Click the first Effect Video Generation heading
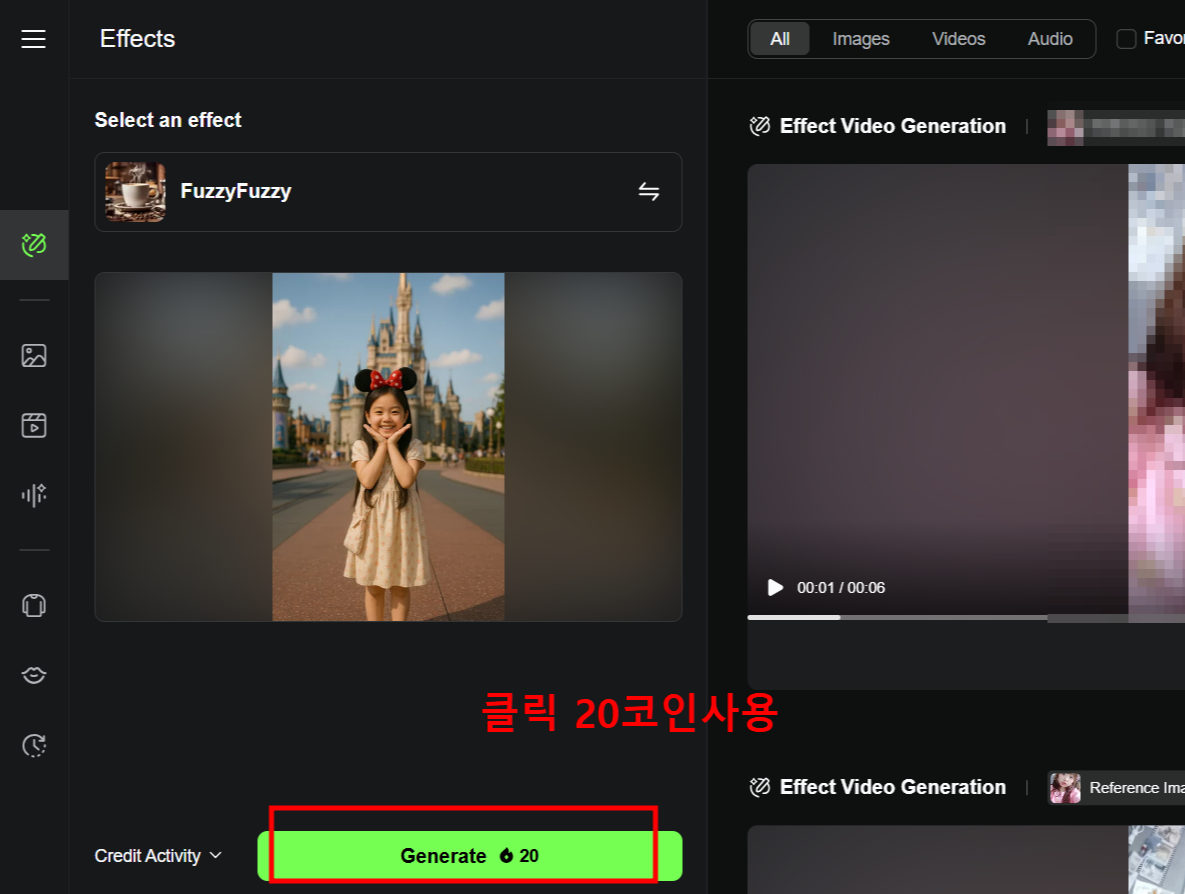This screenshot has height=894, width=1185. 893,126
